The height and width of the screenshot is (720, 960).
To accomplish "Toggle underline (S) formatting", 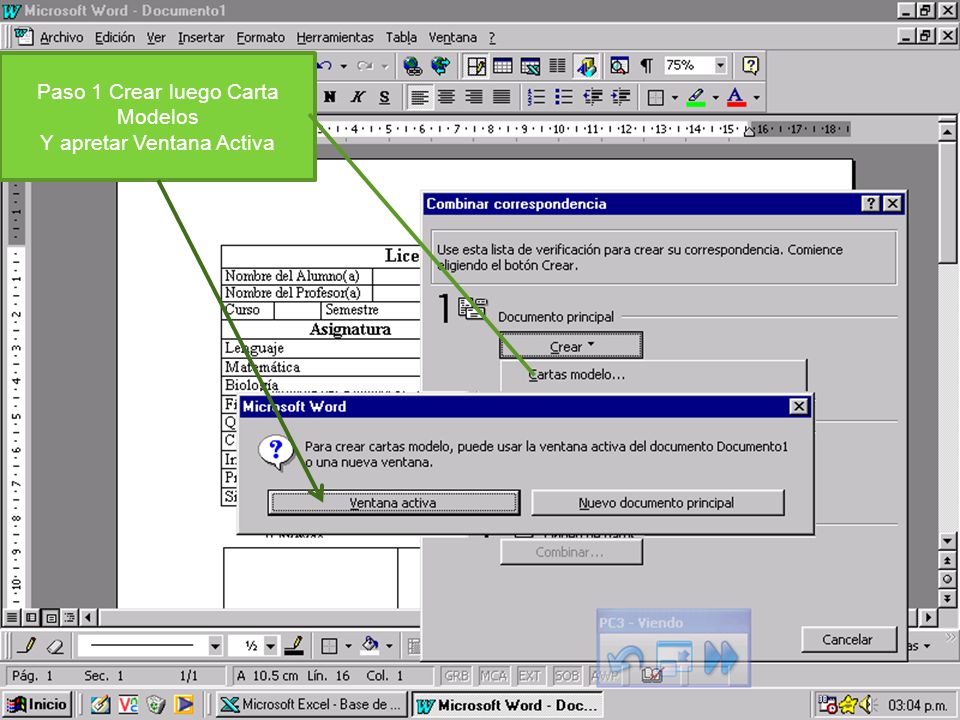I will pos(384,97).
